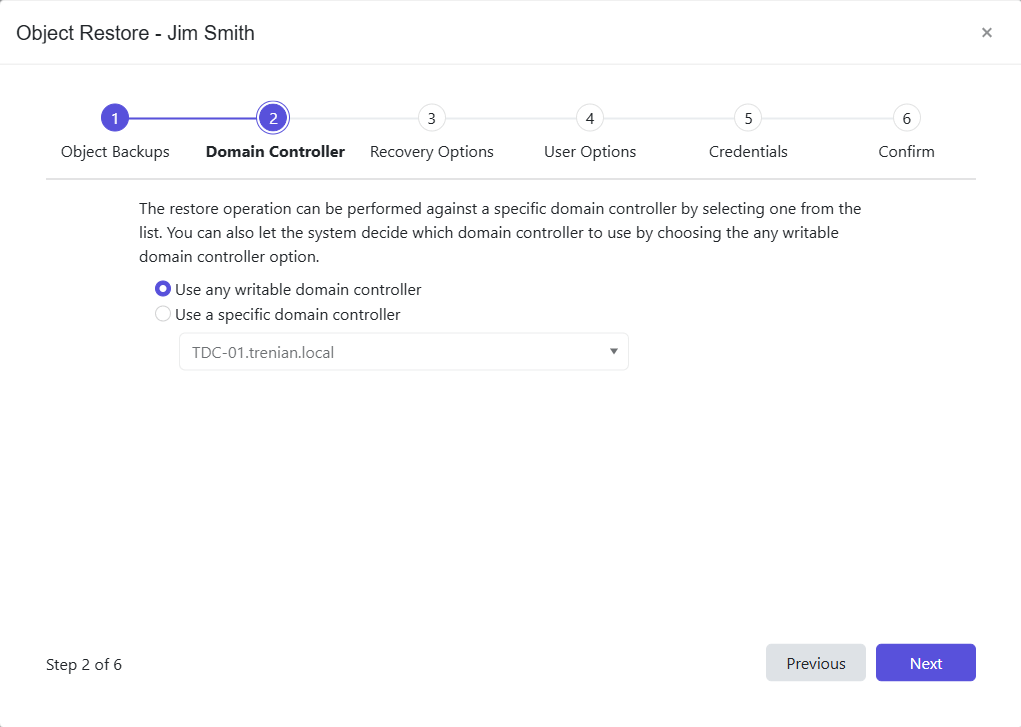Click the dropdown arrow next to TDC-01.trenian.local
This screenshot has height=727, width=1021.
tap(614, 351)
